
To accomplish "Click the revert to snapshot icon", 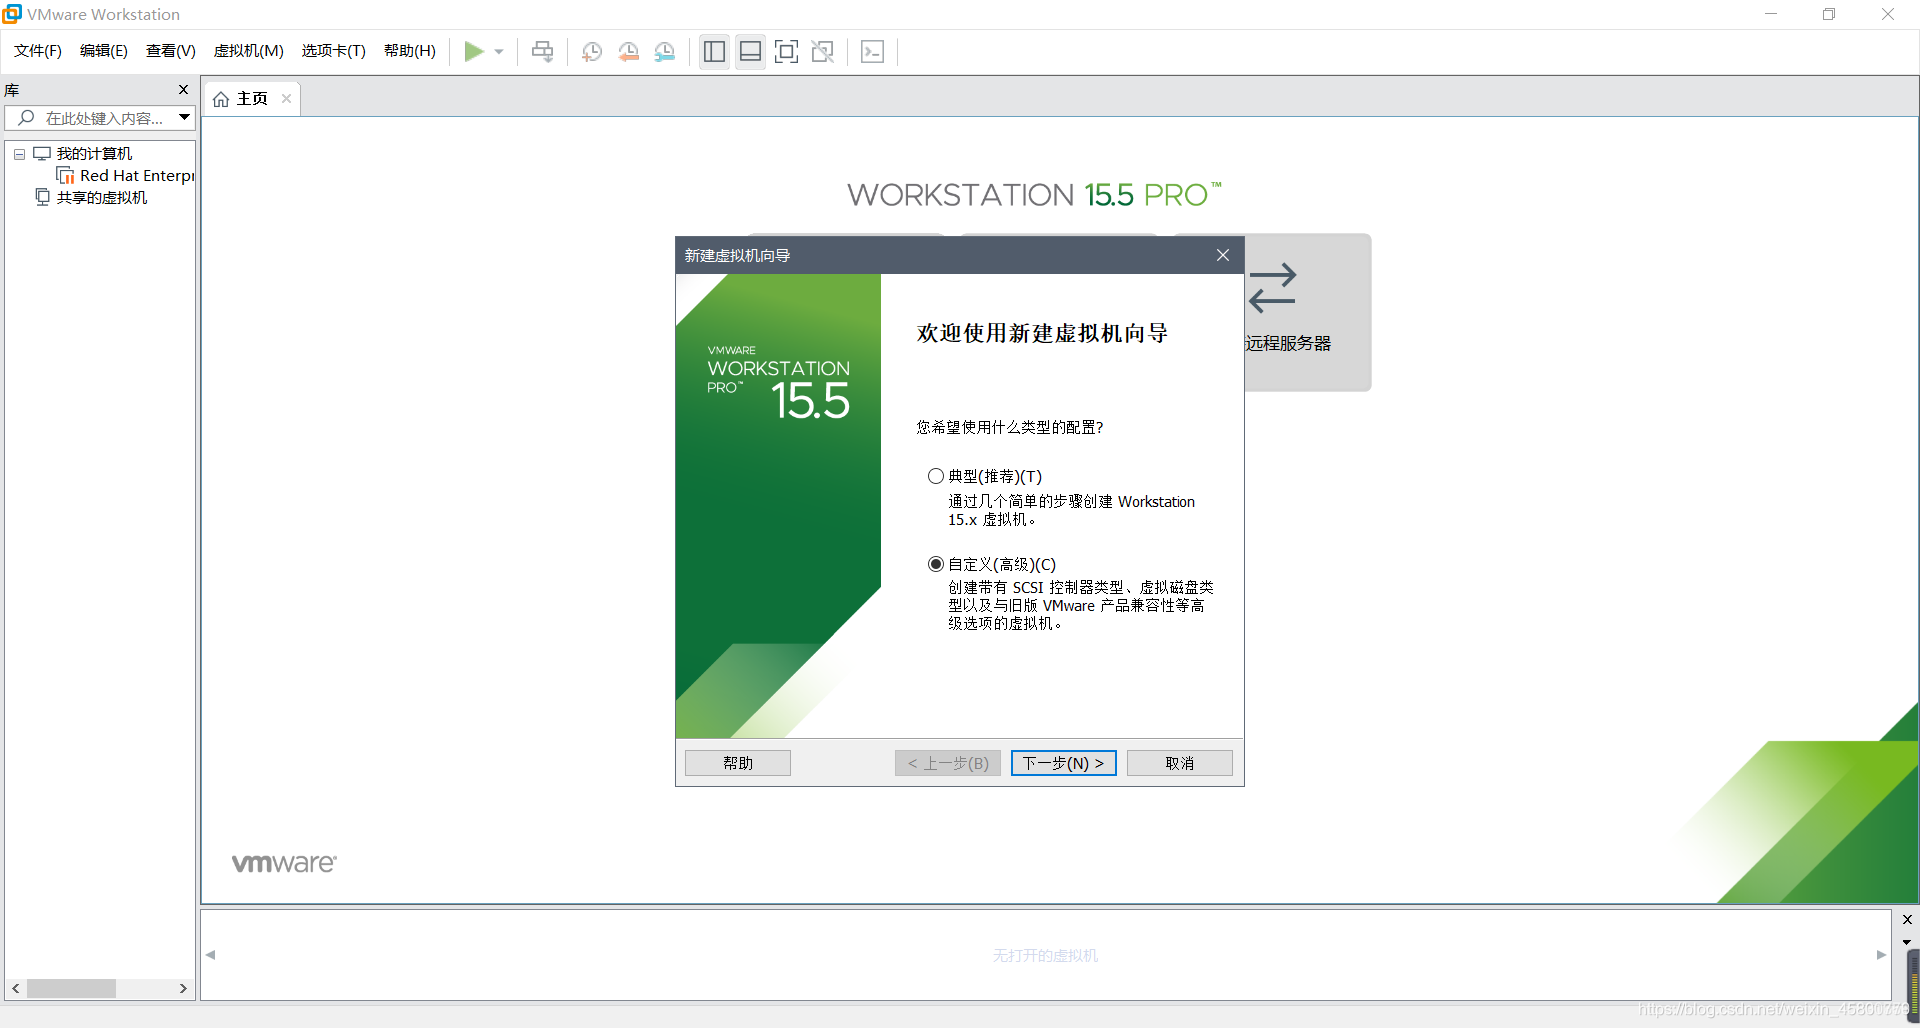I will pyautogui.click(x=628, y=51).
